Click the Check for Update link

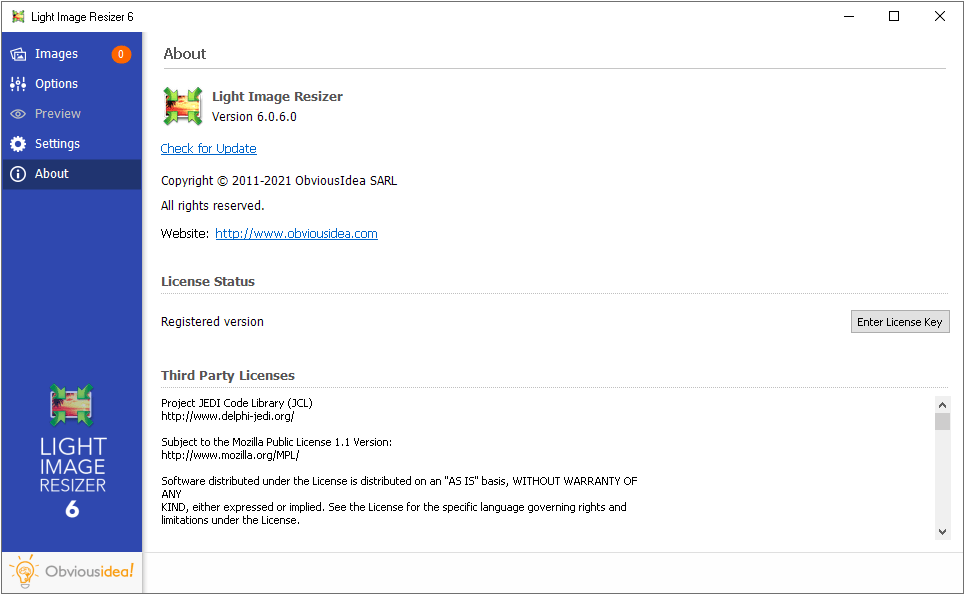[209, 149]
